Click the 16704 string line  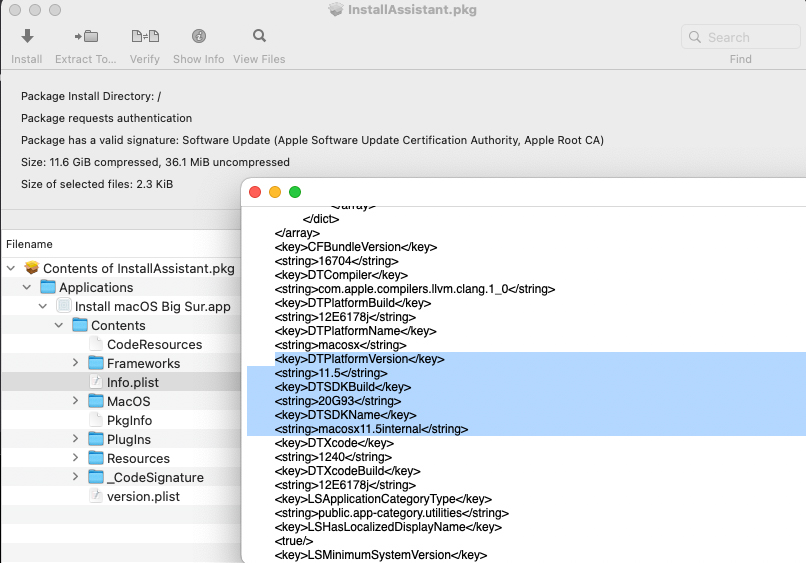[x=336, y=261]
